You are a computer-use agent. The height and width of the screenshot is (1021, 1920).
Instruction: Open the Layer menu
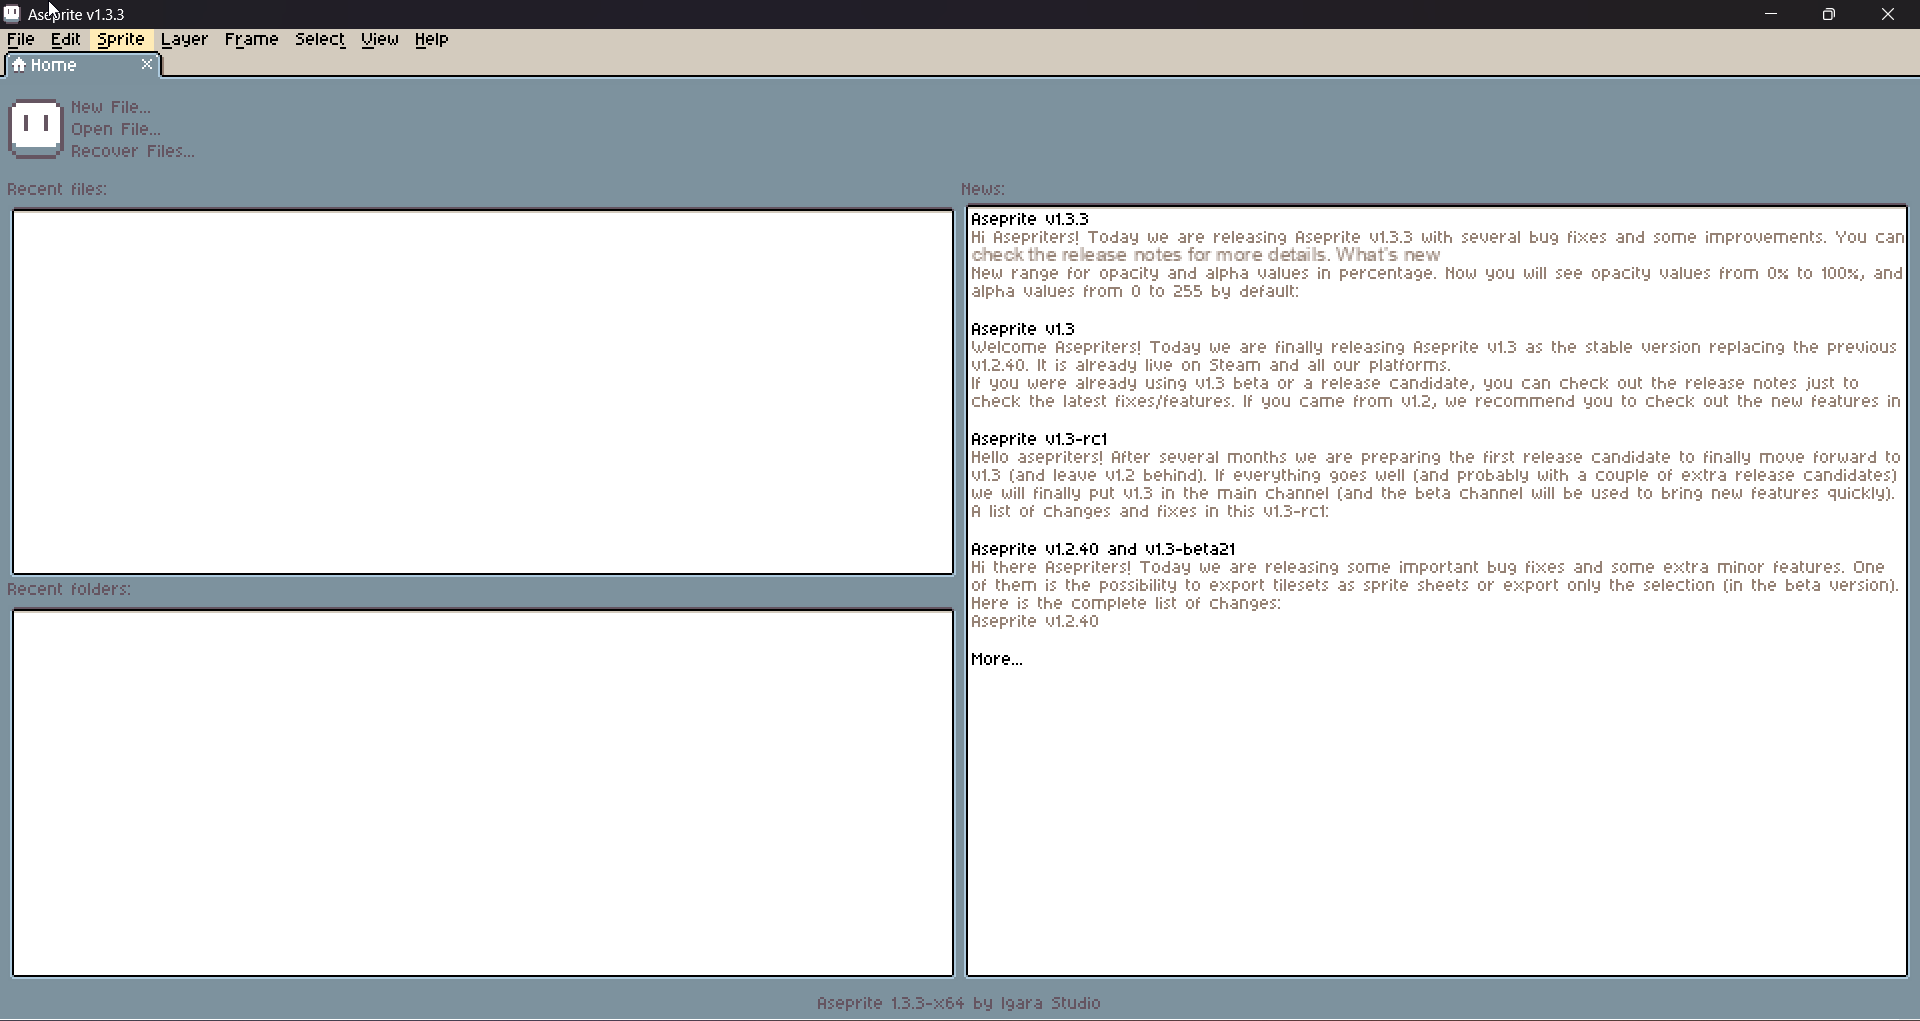click(184, 39)
